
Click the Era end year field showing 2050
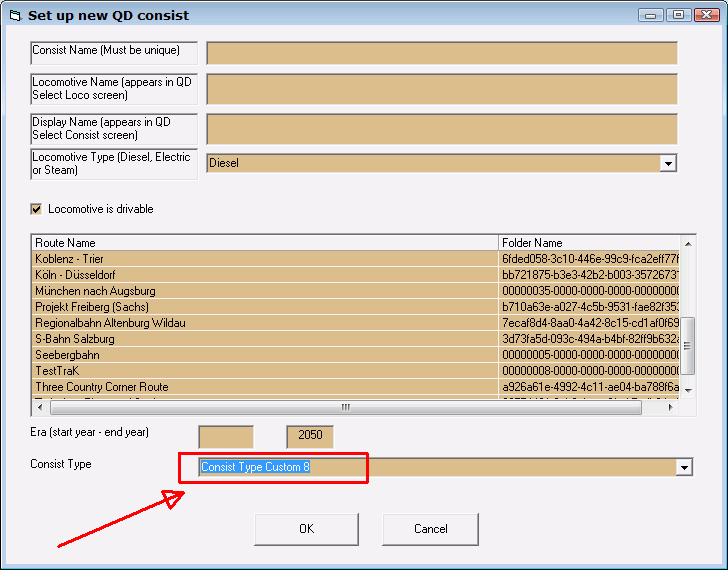coord(310,437)
